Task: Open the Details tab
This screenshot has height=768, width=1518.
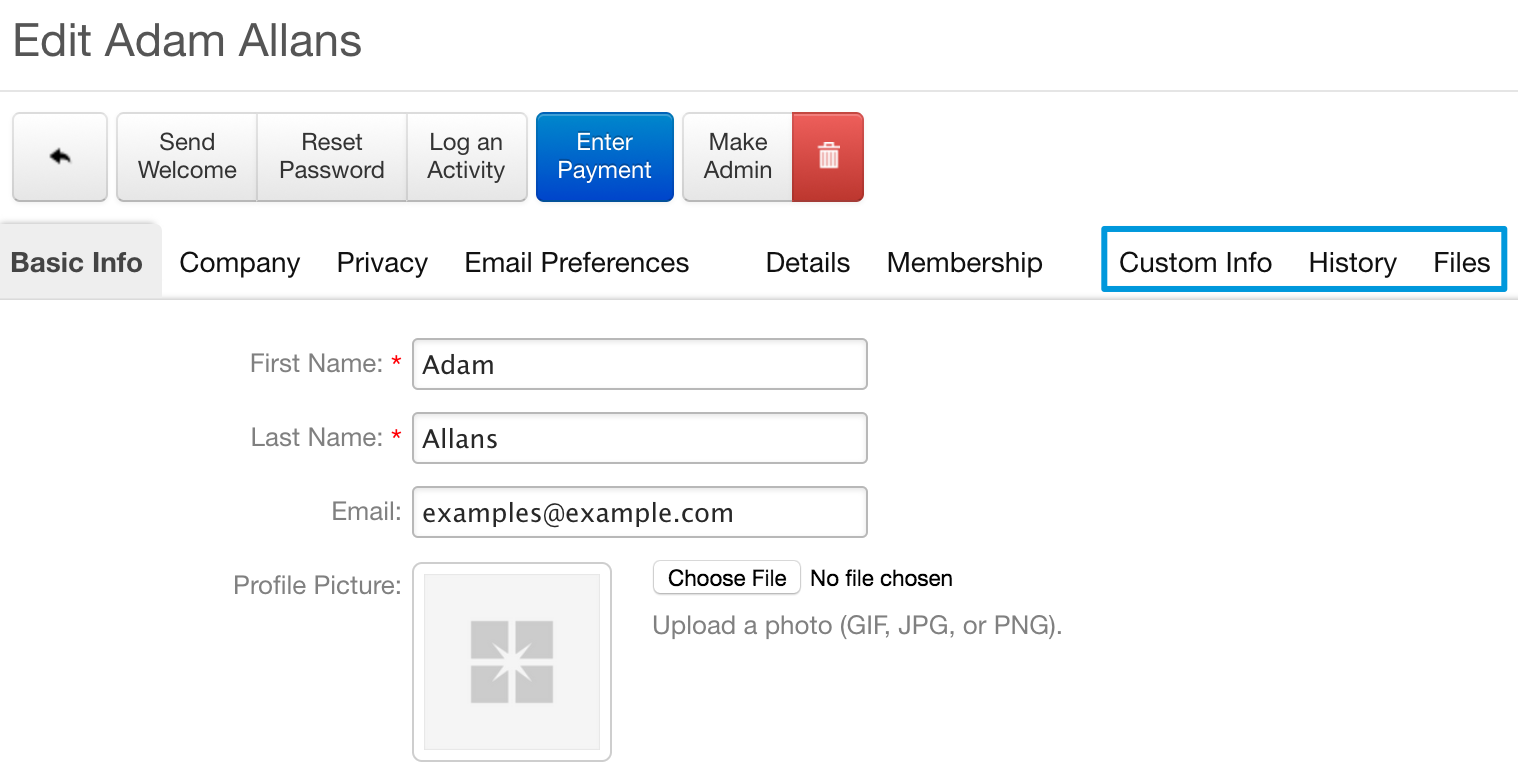Action: pyautogui.click(x=808, y=263)
